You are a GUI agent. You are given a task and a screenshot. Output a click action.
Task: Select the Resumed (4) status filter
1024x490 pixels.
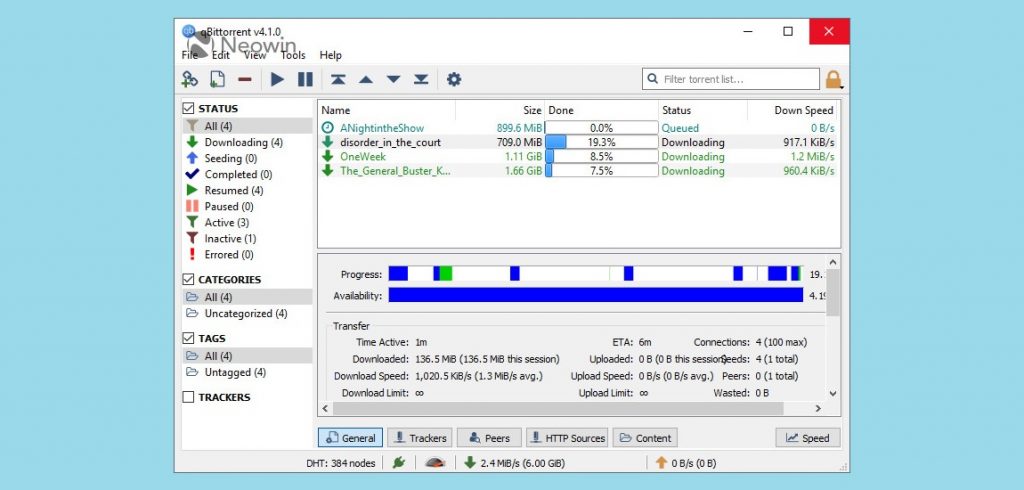(247, 191)
